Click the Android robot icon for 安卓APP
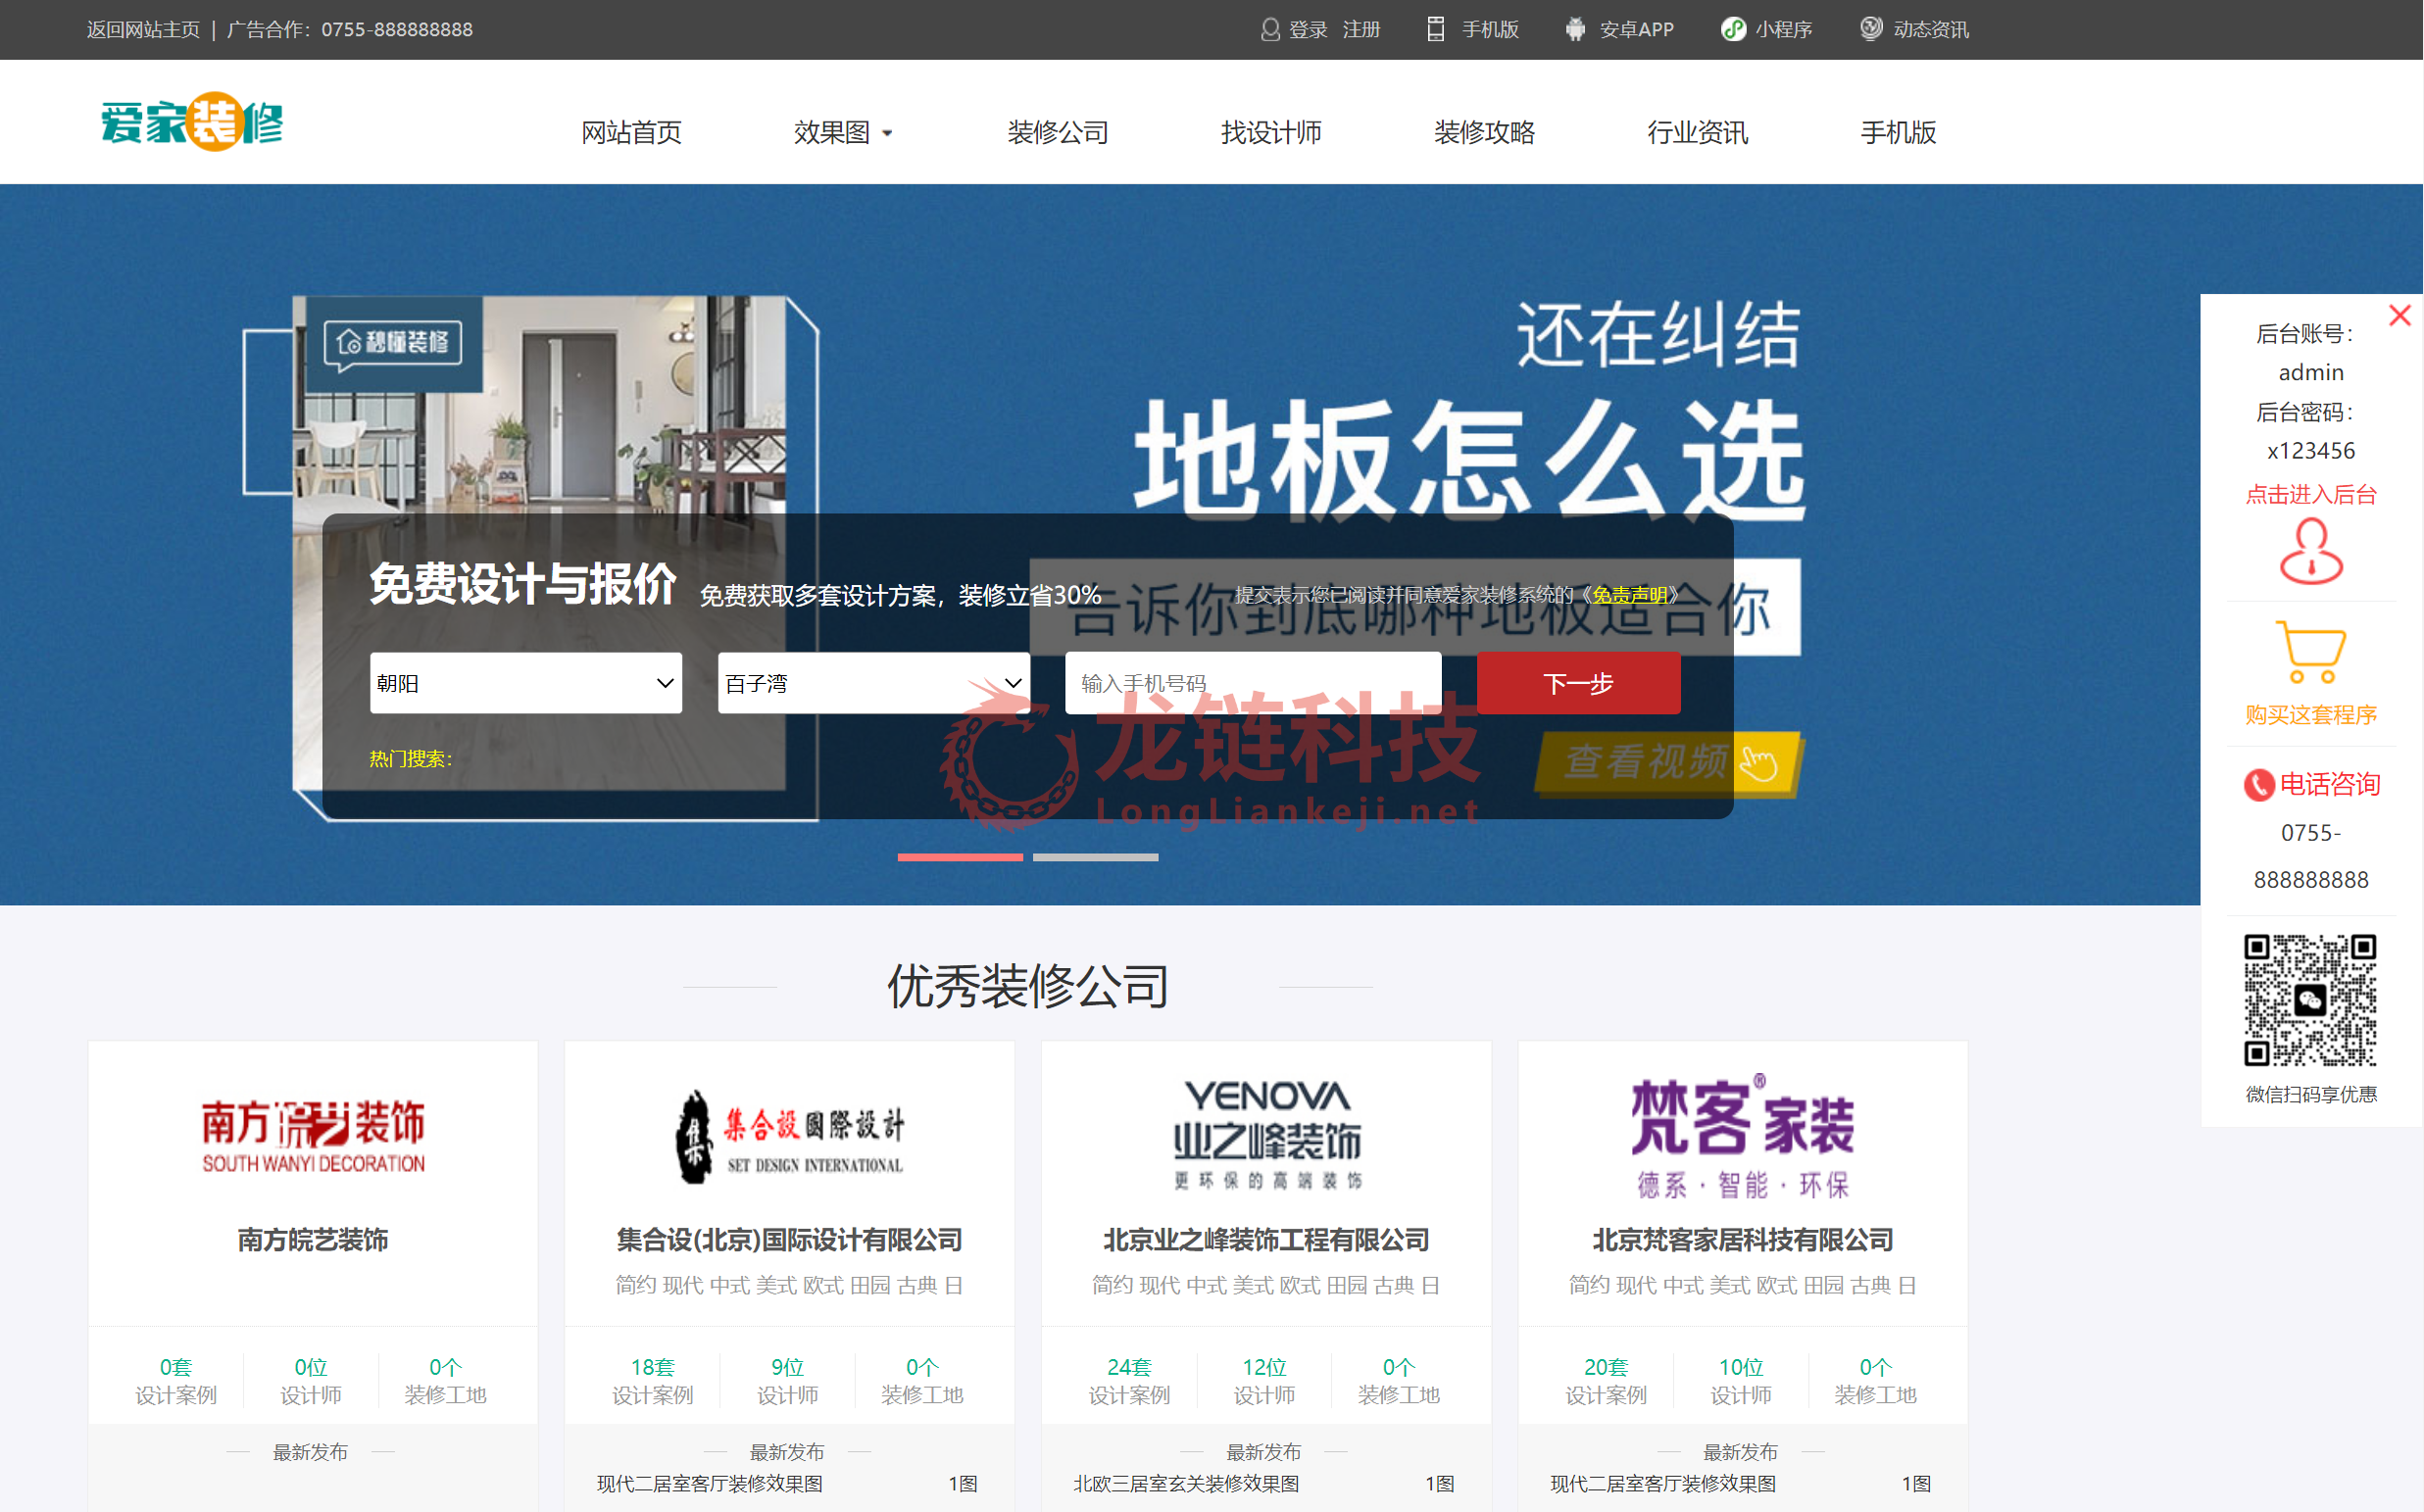Image resolution: width=2424 pixels, height=1512 pixels. (1575, 29)
